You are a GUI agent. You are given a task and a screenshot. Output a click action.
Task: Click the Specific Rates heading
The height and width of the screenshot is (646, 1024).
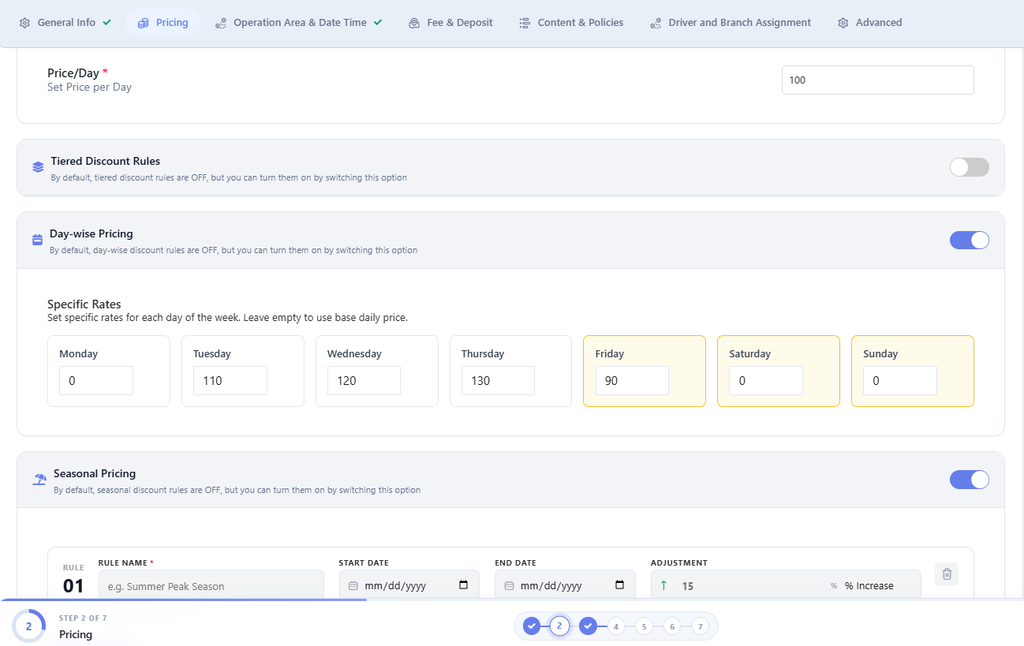(x=84, y=304)
